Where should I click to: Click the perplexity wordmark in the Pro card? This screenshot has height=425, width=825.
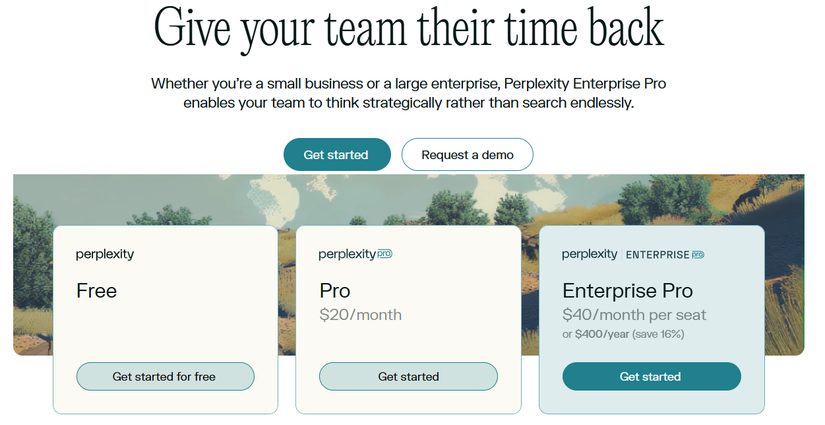pyautogui.click(x=347, y=255)
